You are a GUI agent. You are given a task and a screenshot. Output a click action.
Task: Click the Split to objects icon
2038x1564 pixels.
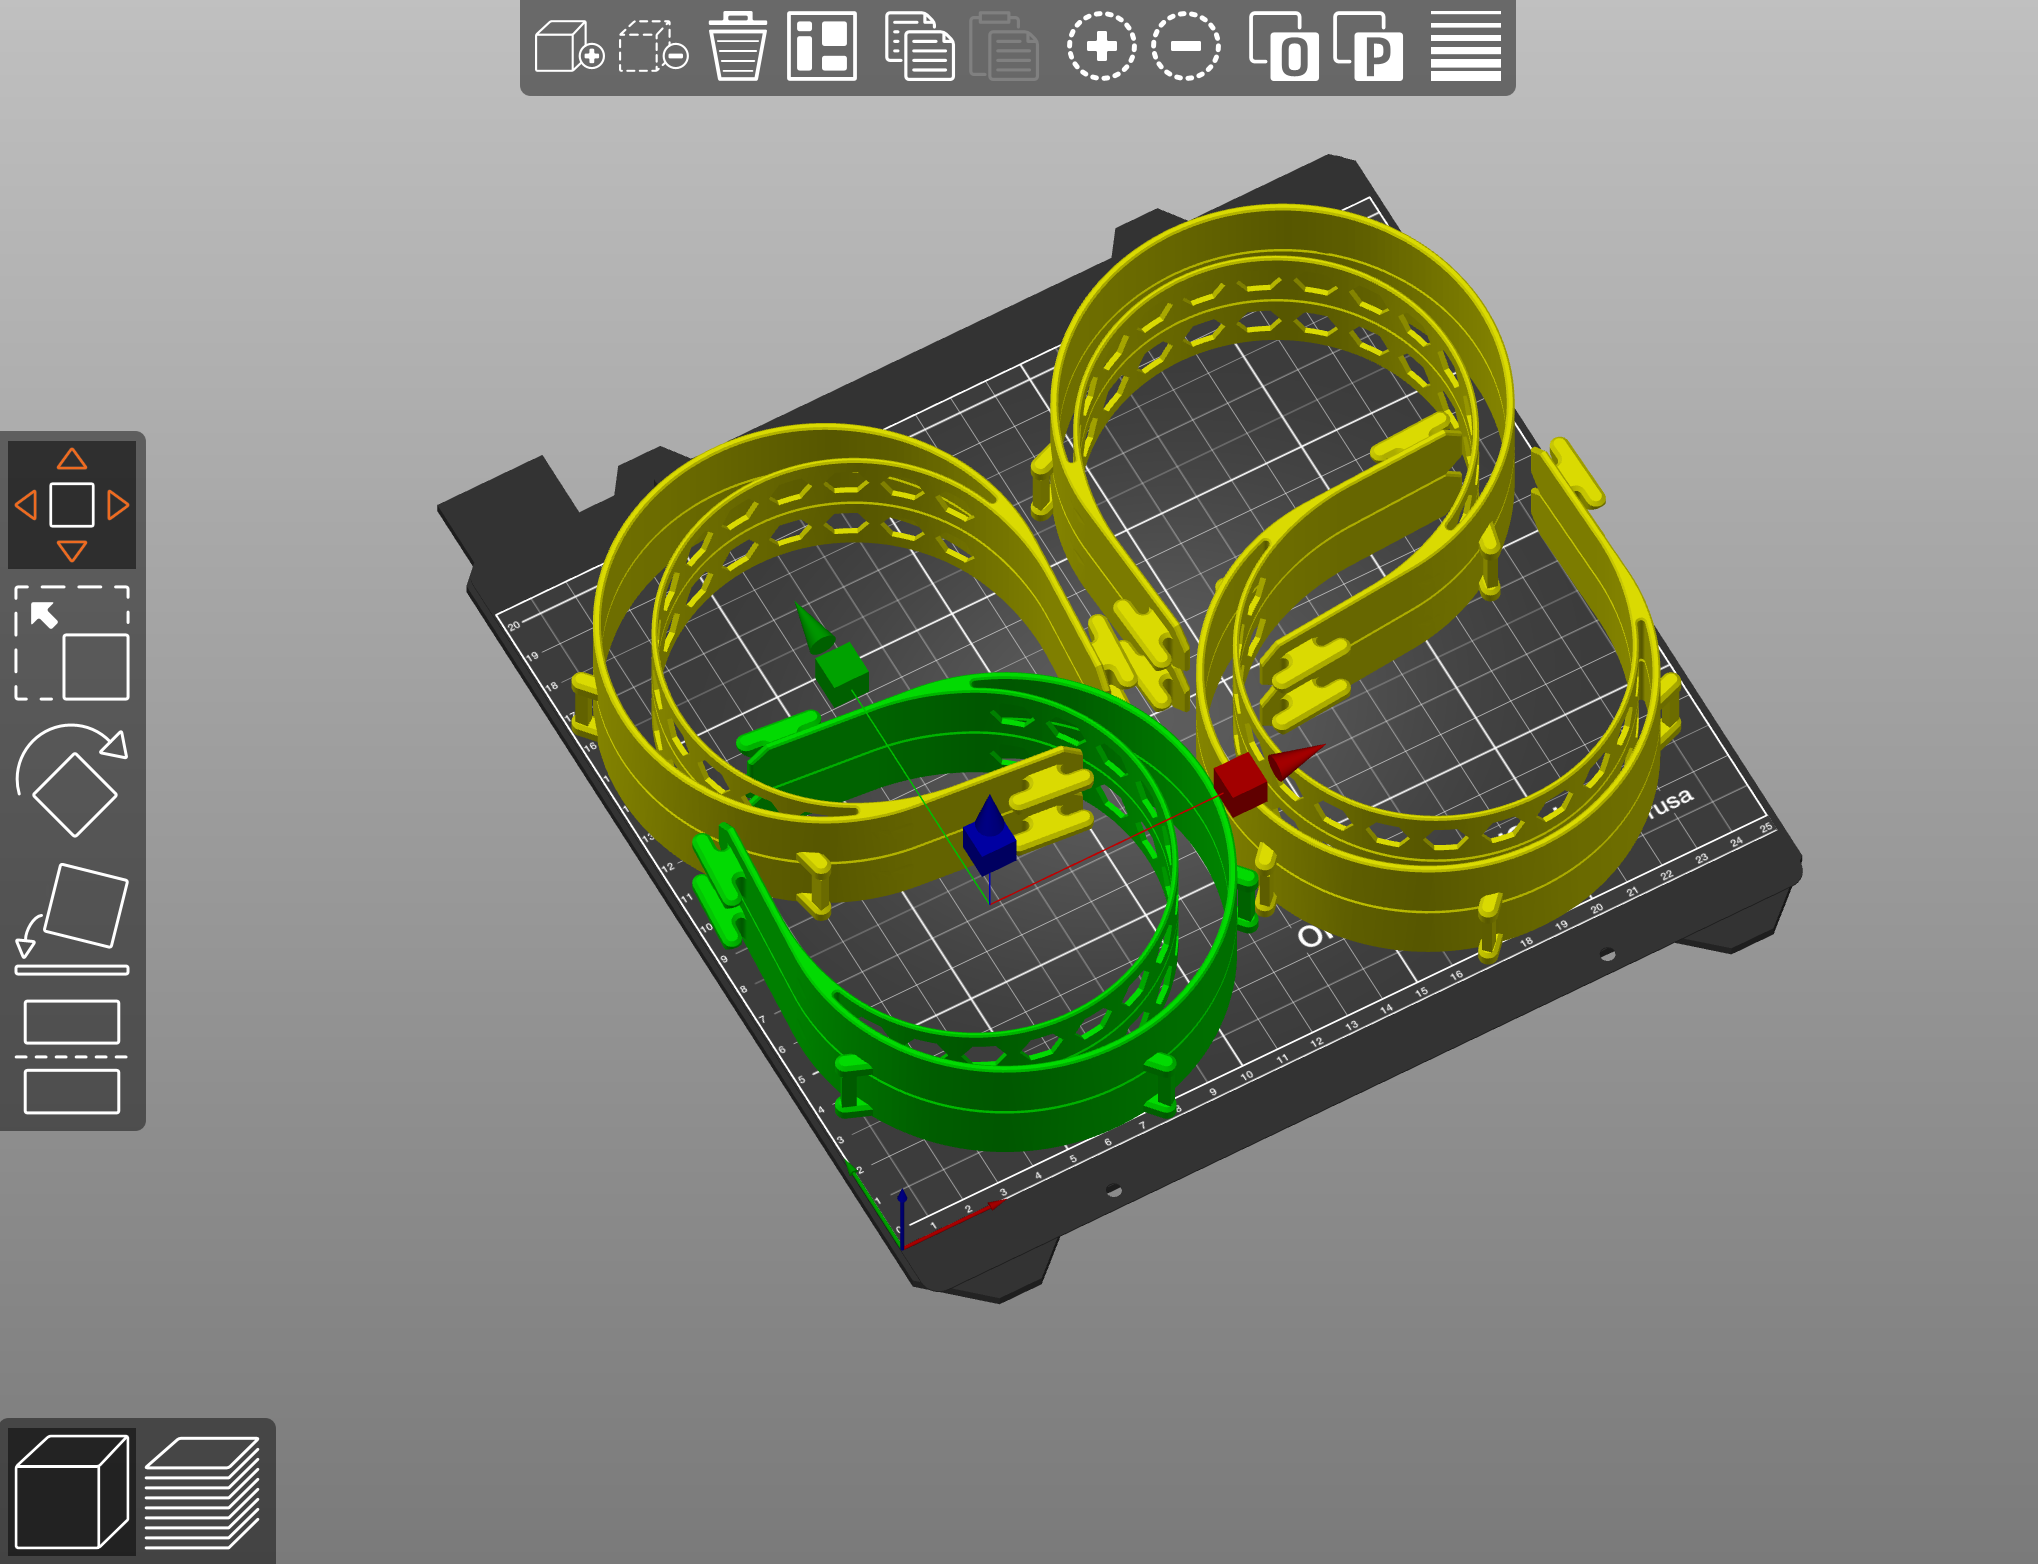coord(1283,46)
